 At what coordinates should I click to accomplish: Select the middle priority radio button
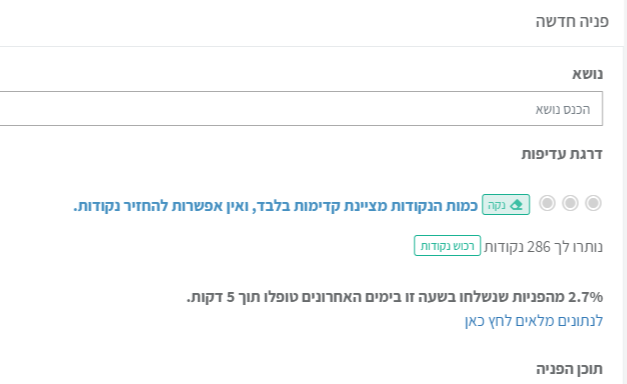click(x=570, y=203)
